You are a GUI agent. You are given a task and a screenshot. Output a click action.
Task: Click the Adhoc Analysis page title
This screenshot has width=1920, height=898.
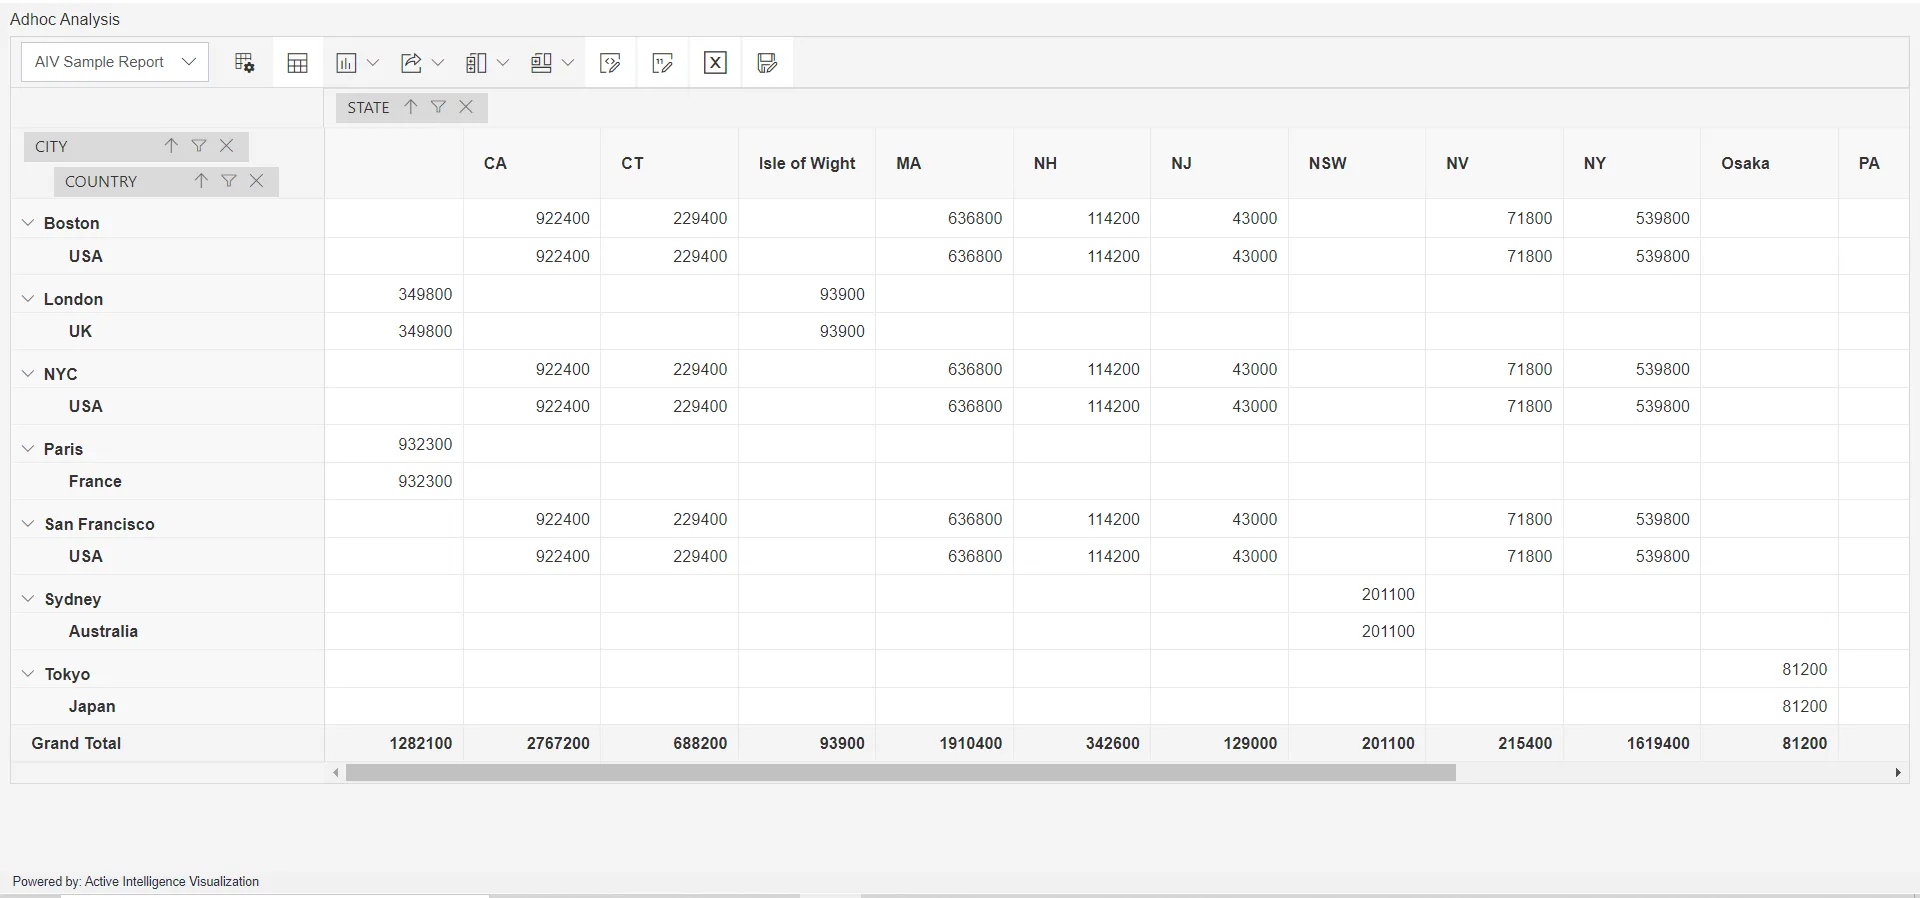point(65,19)
